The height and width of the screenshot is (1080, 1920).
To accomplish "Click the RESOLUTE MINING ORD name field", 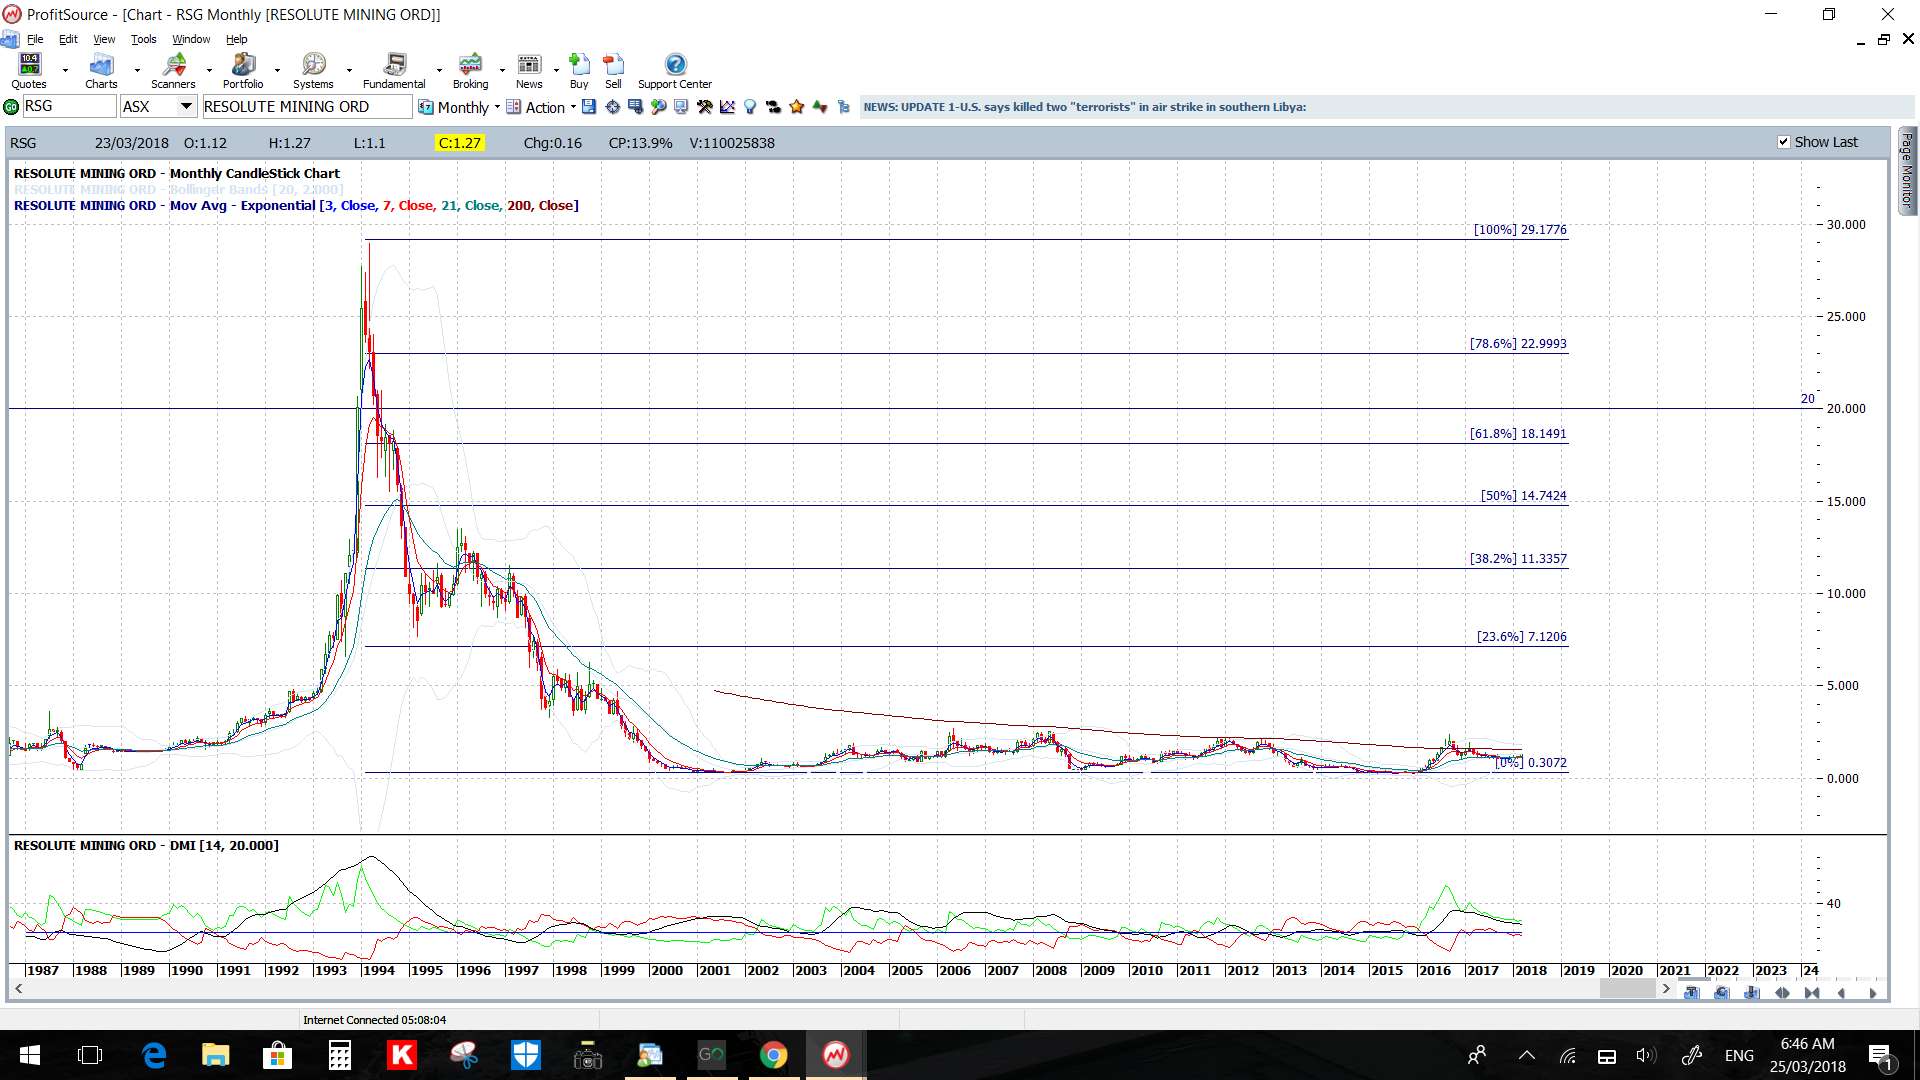I will [x=306, y=107].
